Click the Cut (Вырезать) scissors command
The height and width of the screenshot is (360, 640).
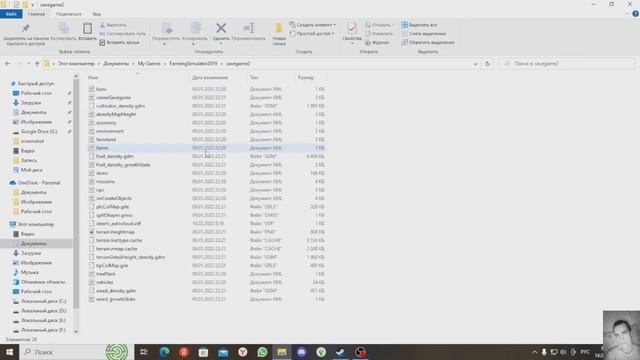(x=113, y=25)
